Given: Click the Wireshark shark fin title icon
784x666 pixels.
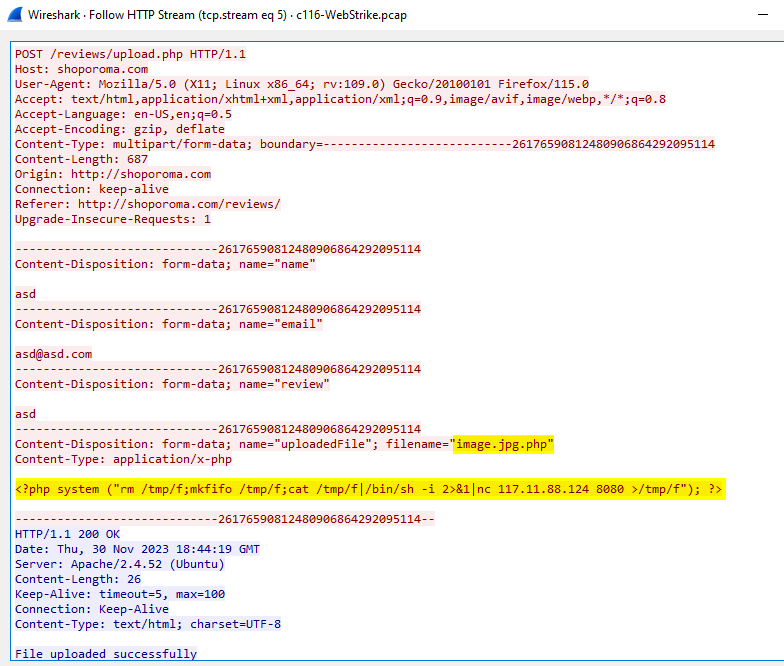Looking at the screenshot, I should (15, 14).
